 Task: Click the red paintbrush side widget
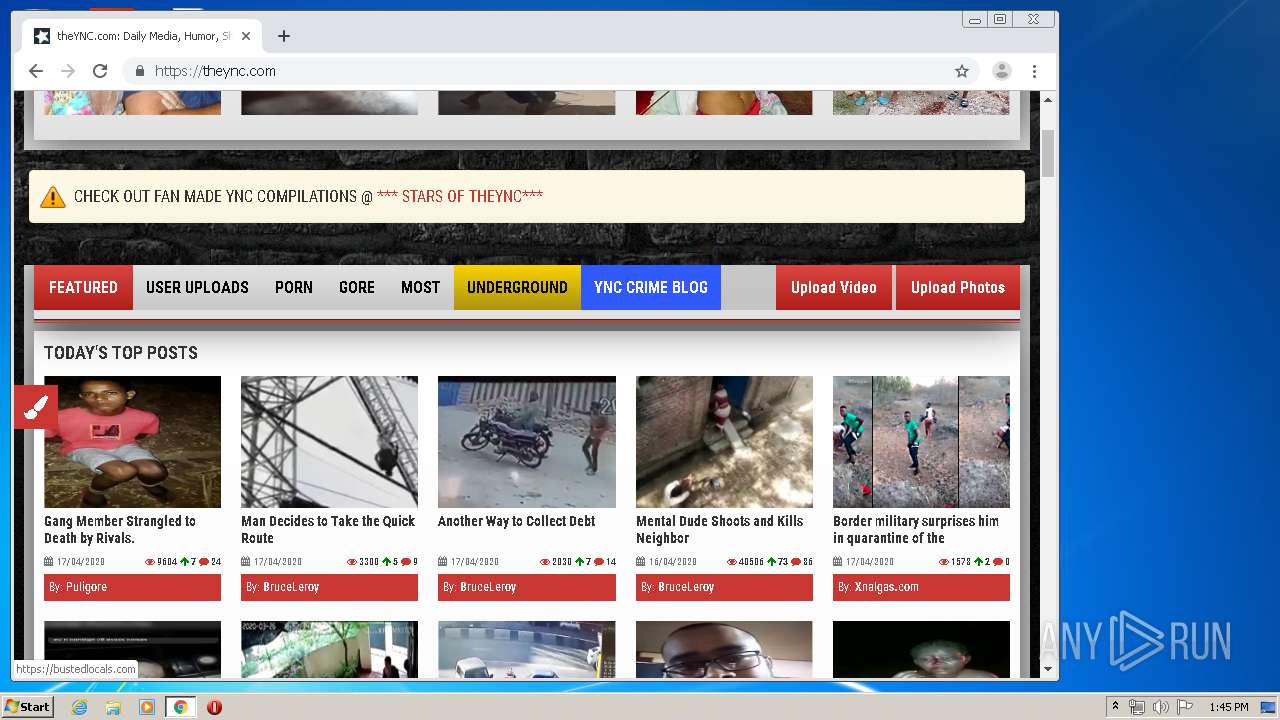[x=36, y=407]
